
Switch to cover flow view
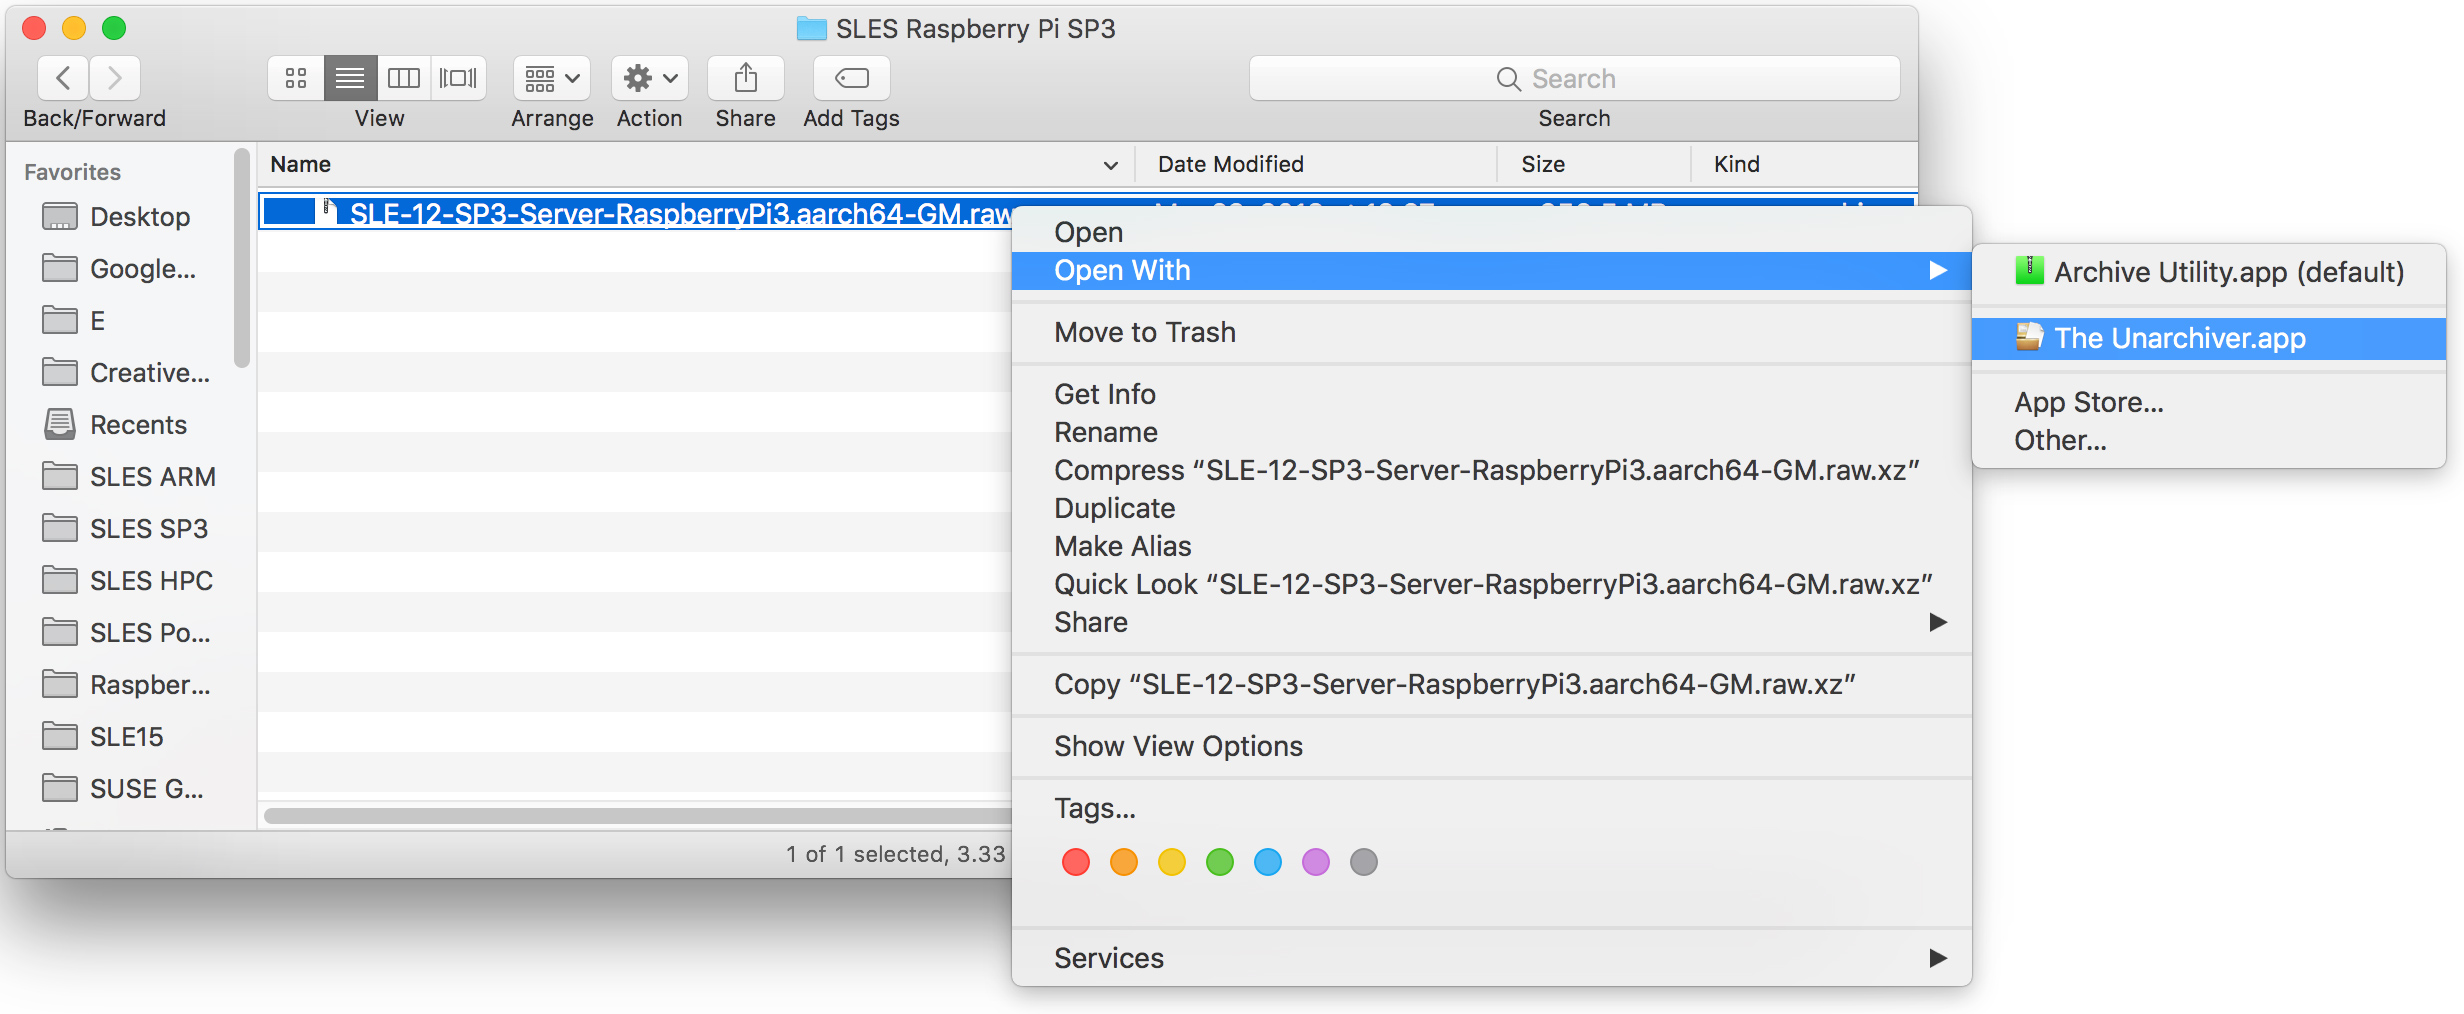point(459,78)
